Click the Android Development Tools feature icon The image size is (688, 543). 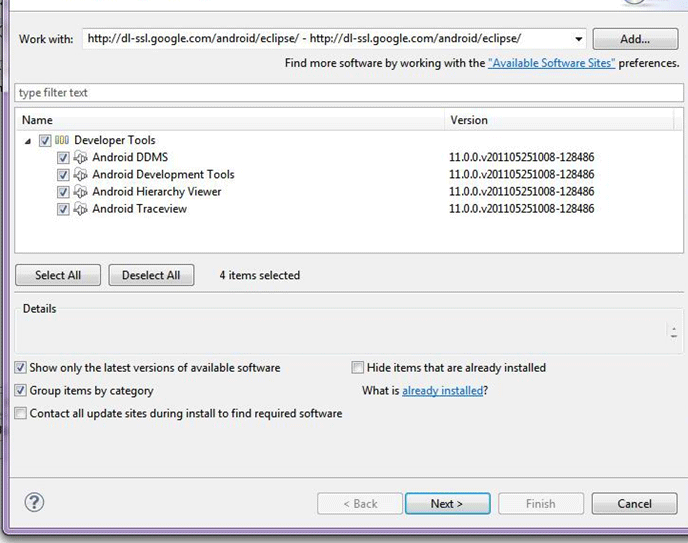tap(80, 175)
